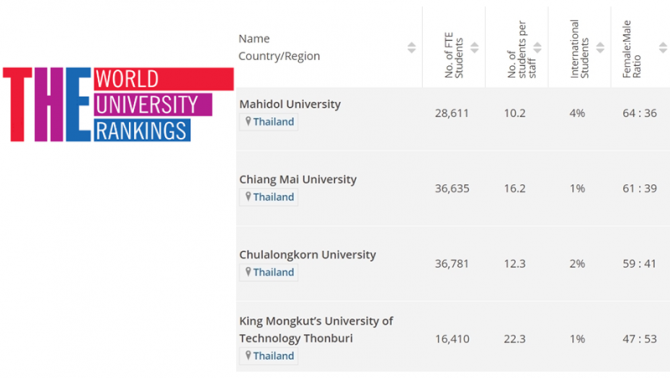Open King Mongkut's University of Technology Thonburi
Viewport: 670px width, 378px height.
[x=316, y=329]
